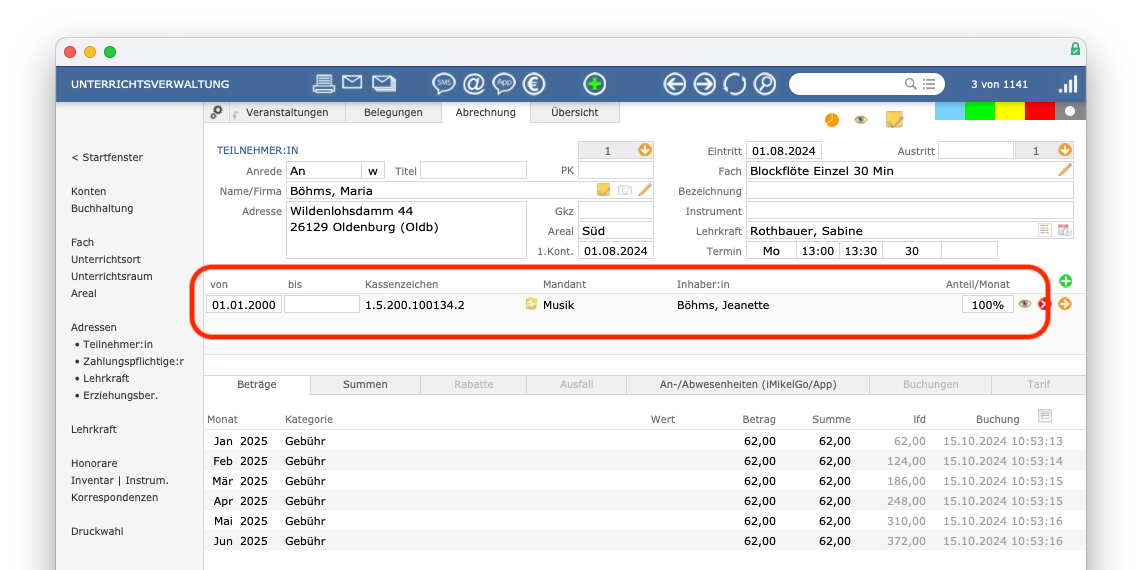Click the stacked envelopes serial letter icon
Screen dimensions: 1142x570
[384, 83]
